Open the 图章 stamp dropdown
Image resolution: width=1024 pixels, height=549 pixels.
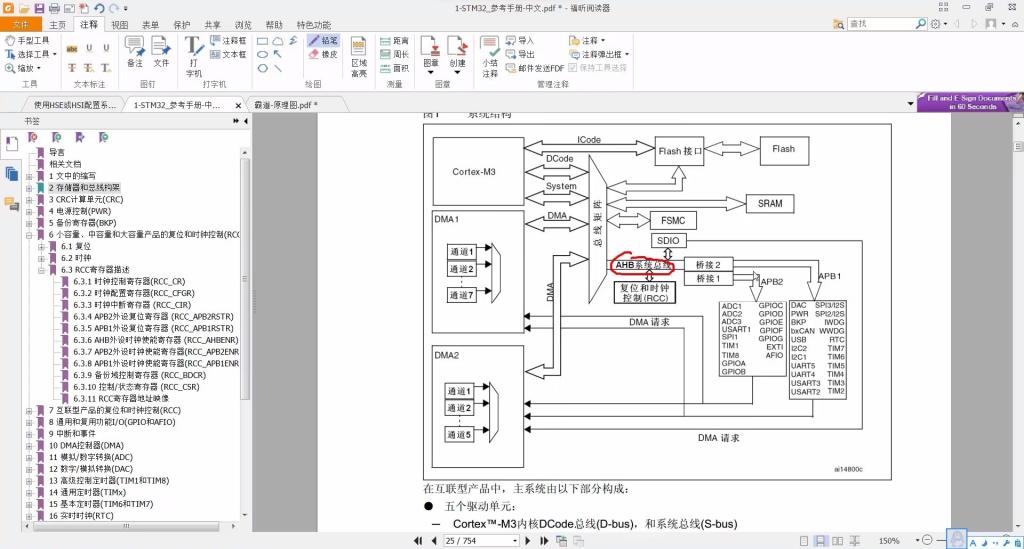tap(431, 55)
